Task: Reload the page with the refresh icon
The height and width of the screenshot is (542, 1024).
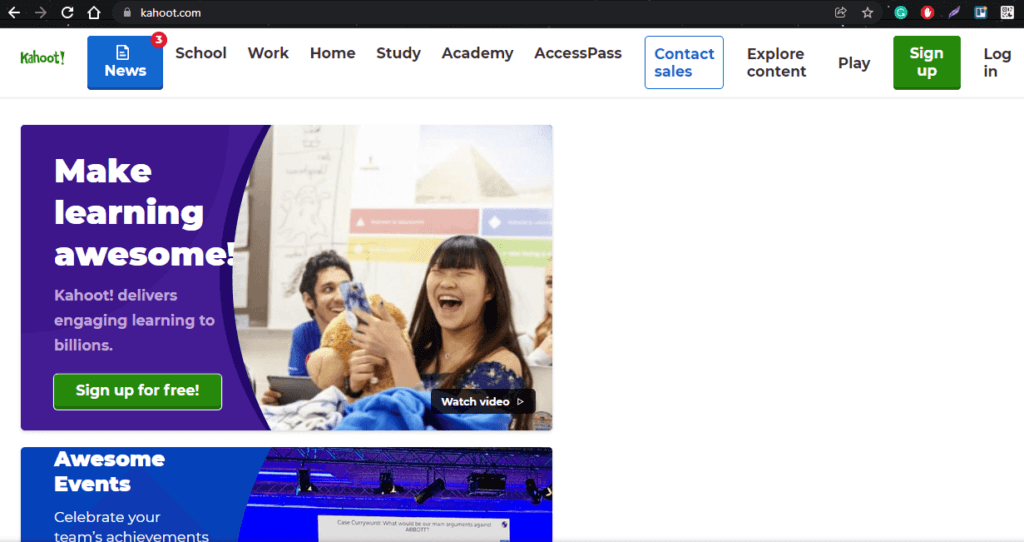Action: pyautogui.click(x=67, y=13)
